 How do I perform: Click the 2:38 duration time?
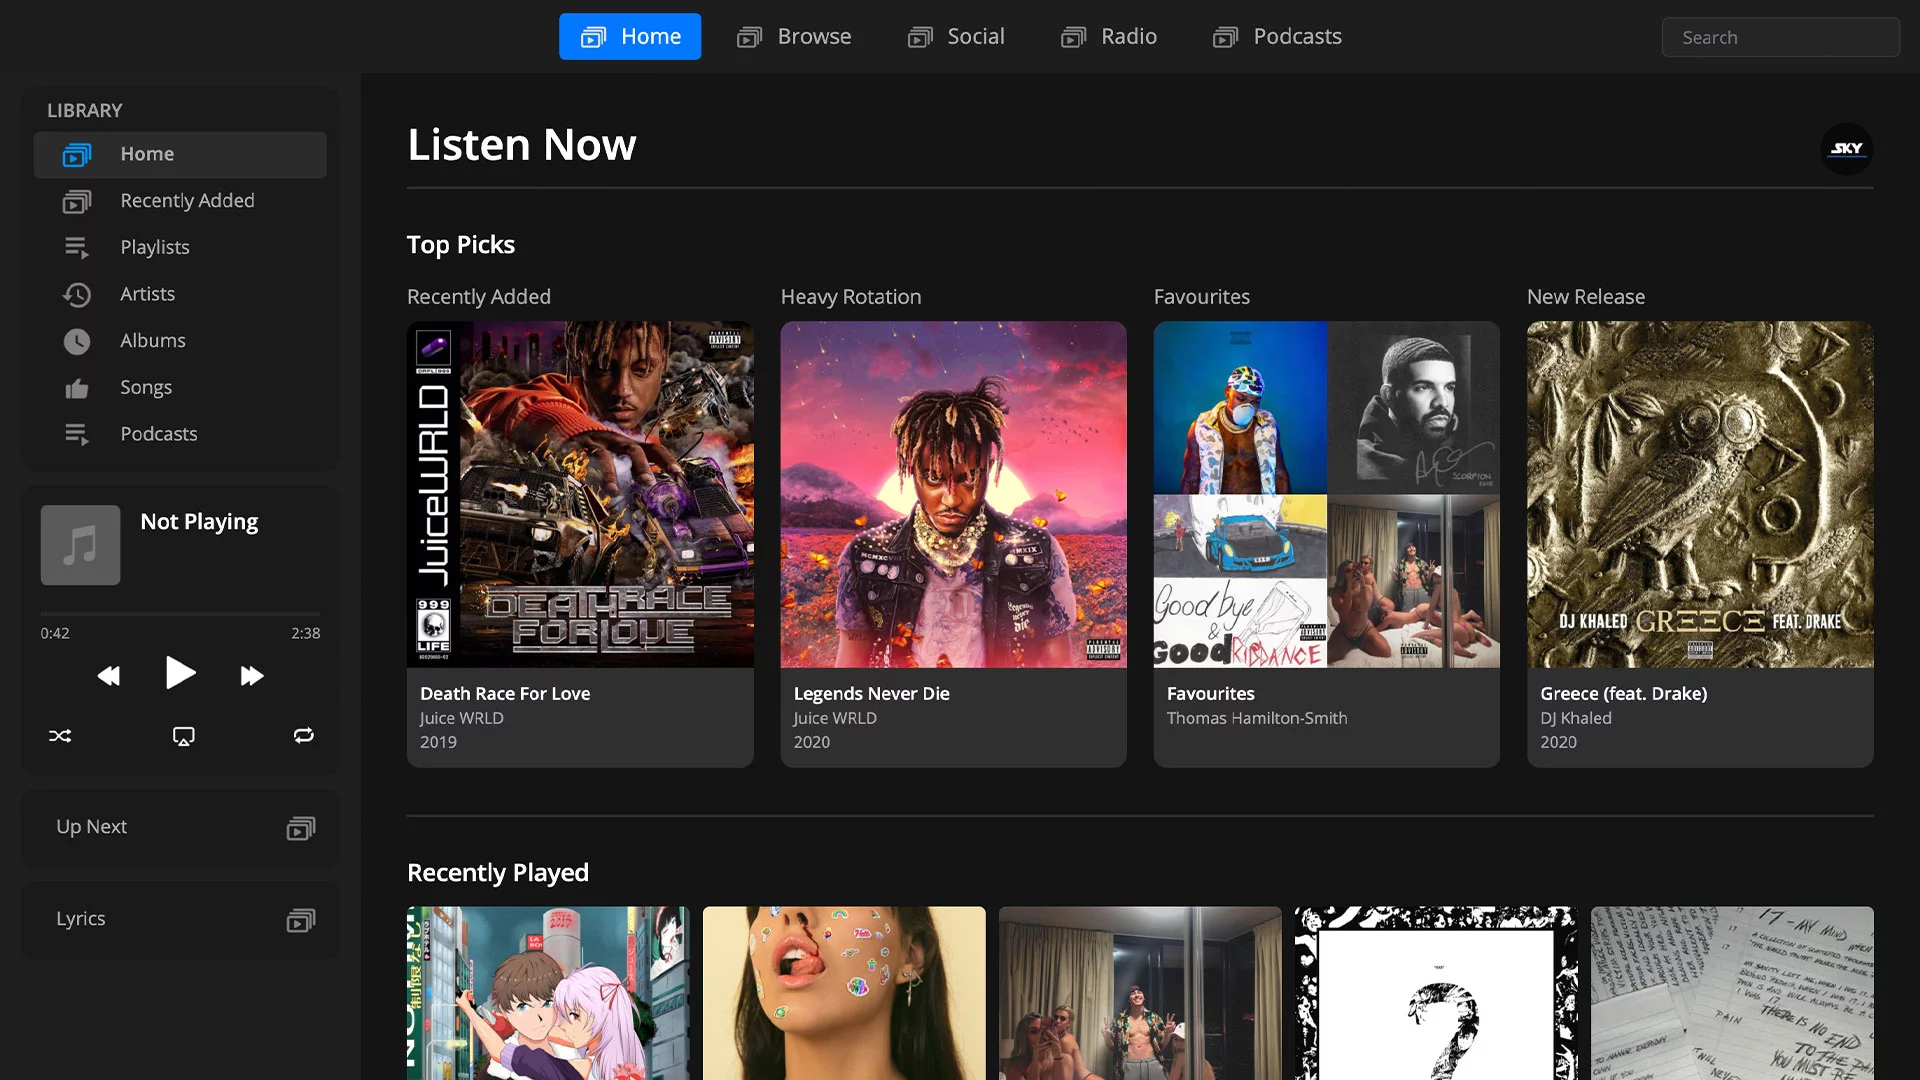coord(306,633)
